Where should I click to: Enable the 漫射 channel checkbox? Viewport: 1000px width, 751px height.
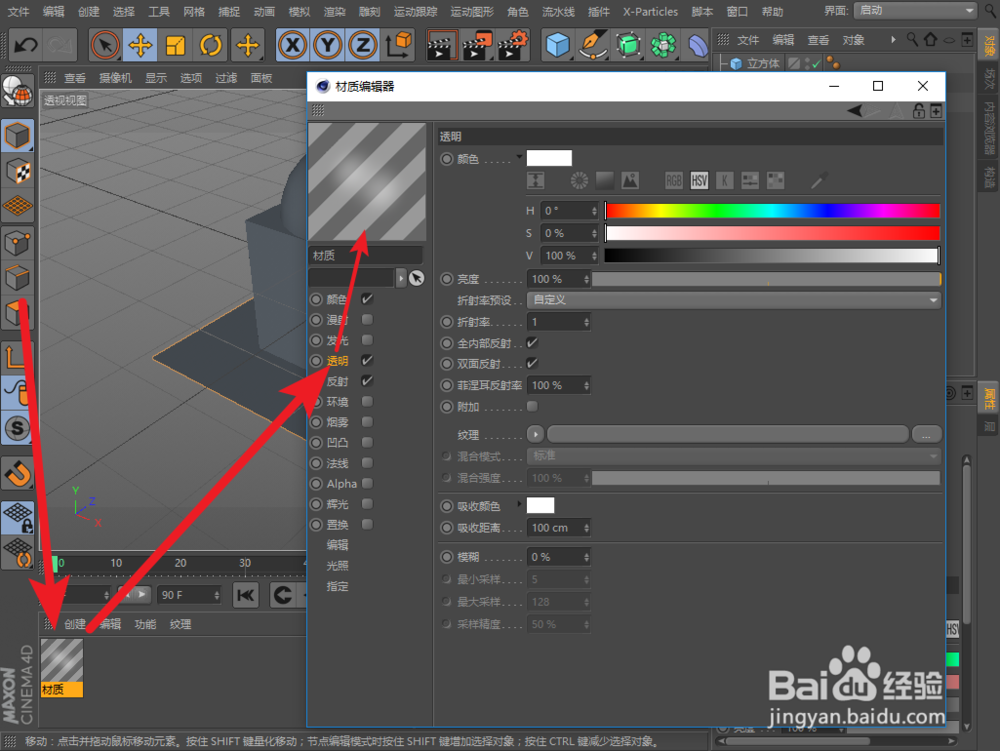pos(367,319)
